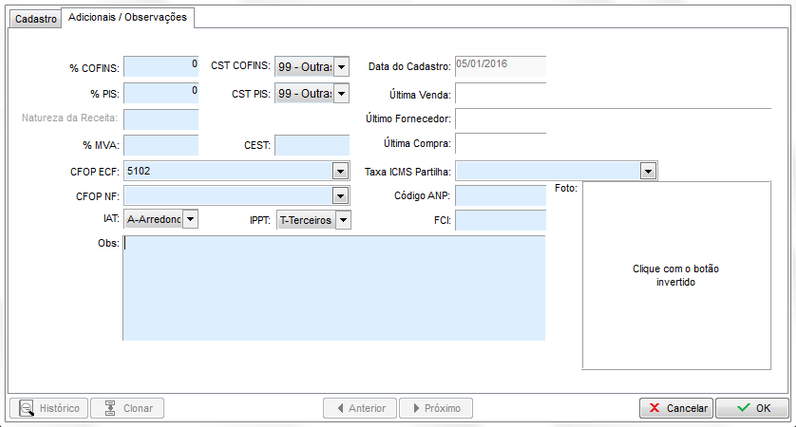Confirm with the OK button
Viewport: 796px width, 427px height.
tap(751, 408)
